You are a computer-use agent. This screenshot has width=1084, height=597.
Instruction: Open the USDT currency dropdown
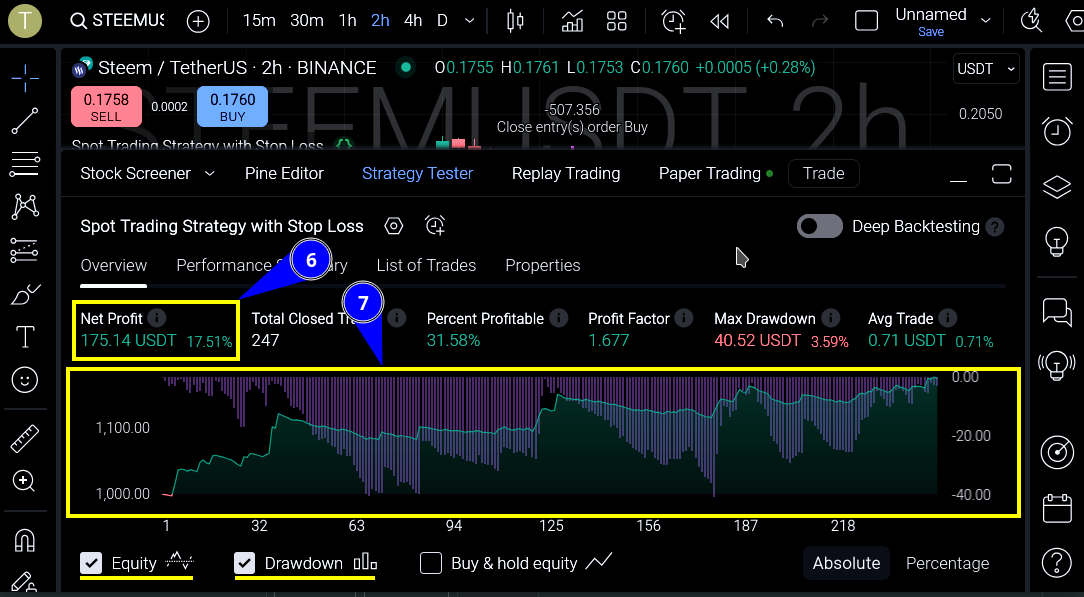(x=986, y=69)
